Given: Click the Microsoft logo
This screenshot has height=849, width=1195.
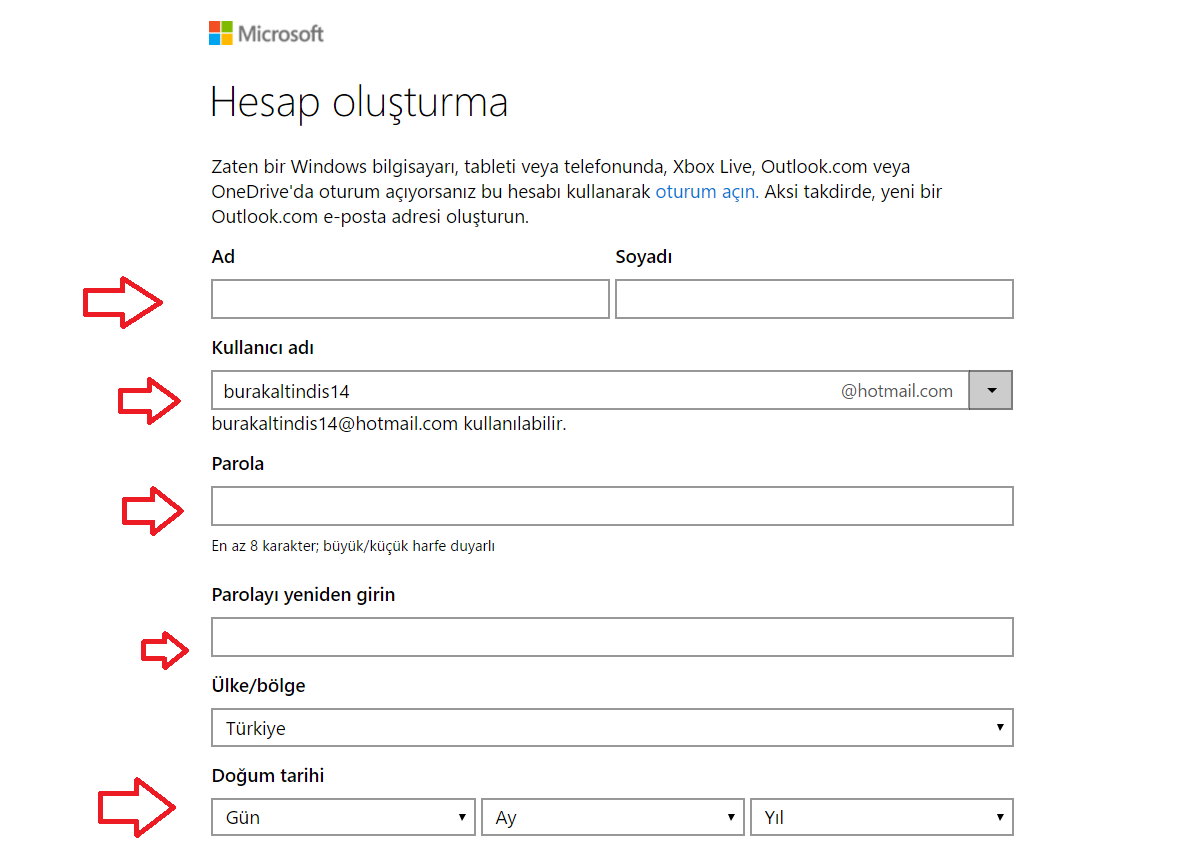Looking at the screenshot, I should click(x=266, y=34).
